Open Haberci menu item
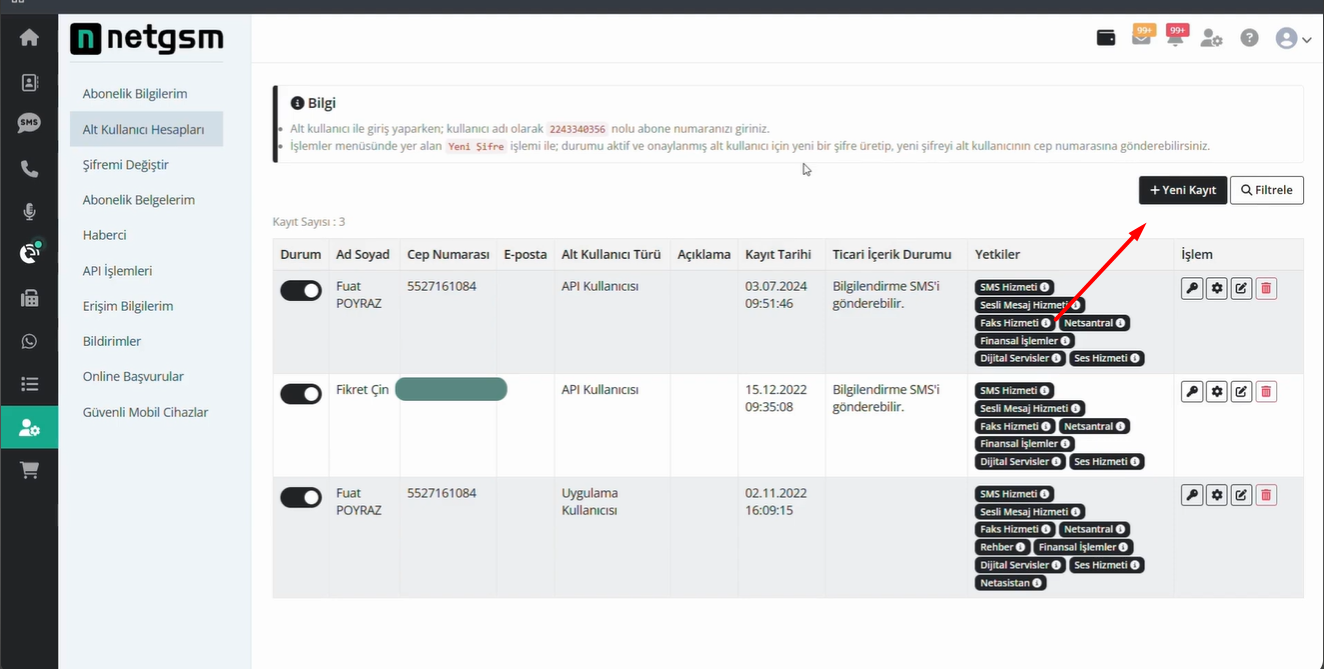This screenshot has width=1324, height=669. pyautogui.click(x=104, y=235)
